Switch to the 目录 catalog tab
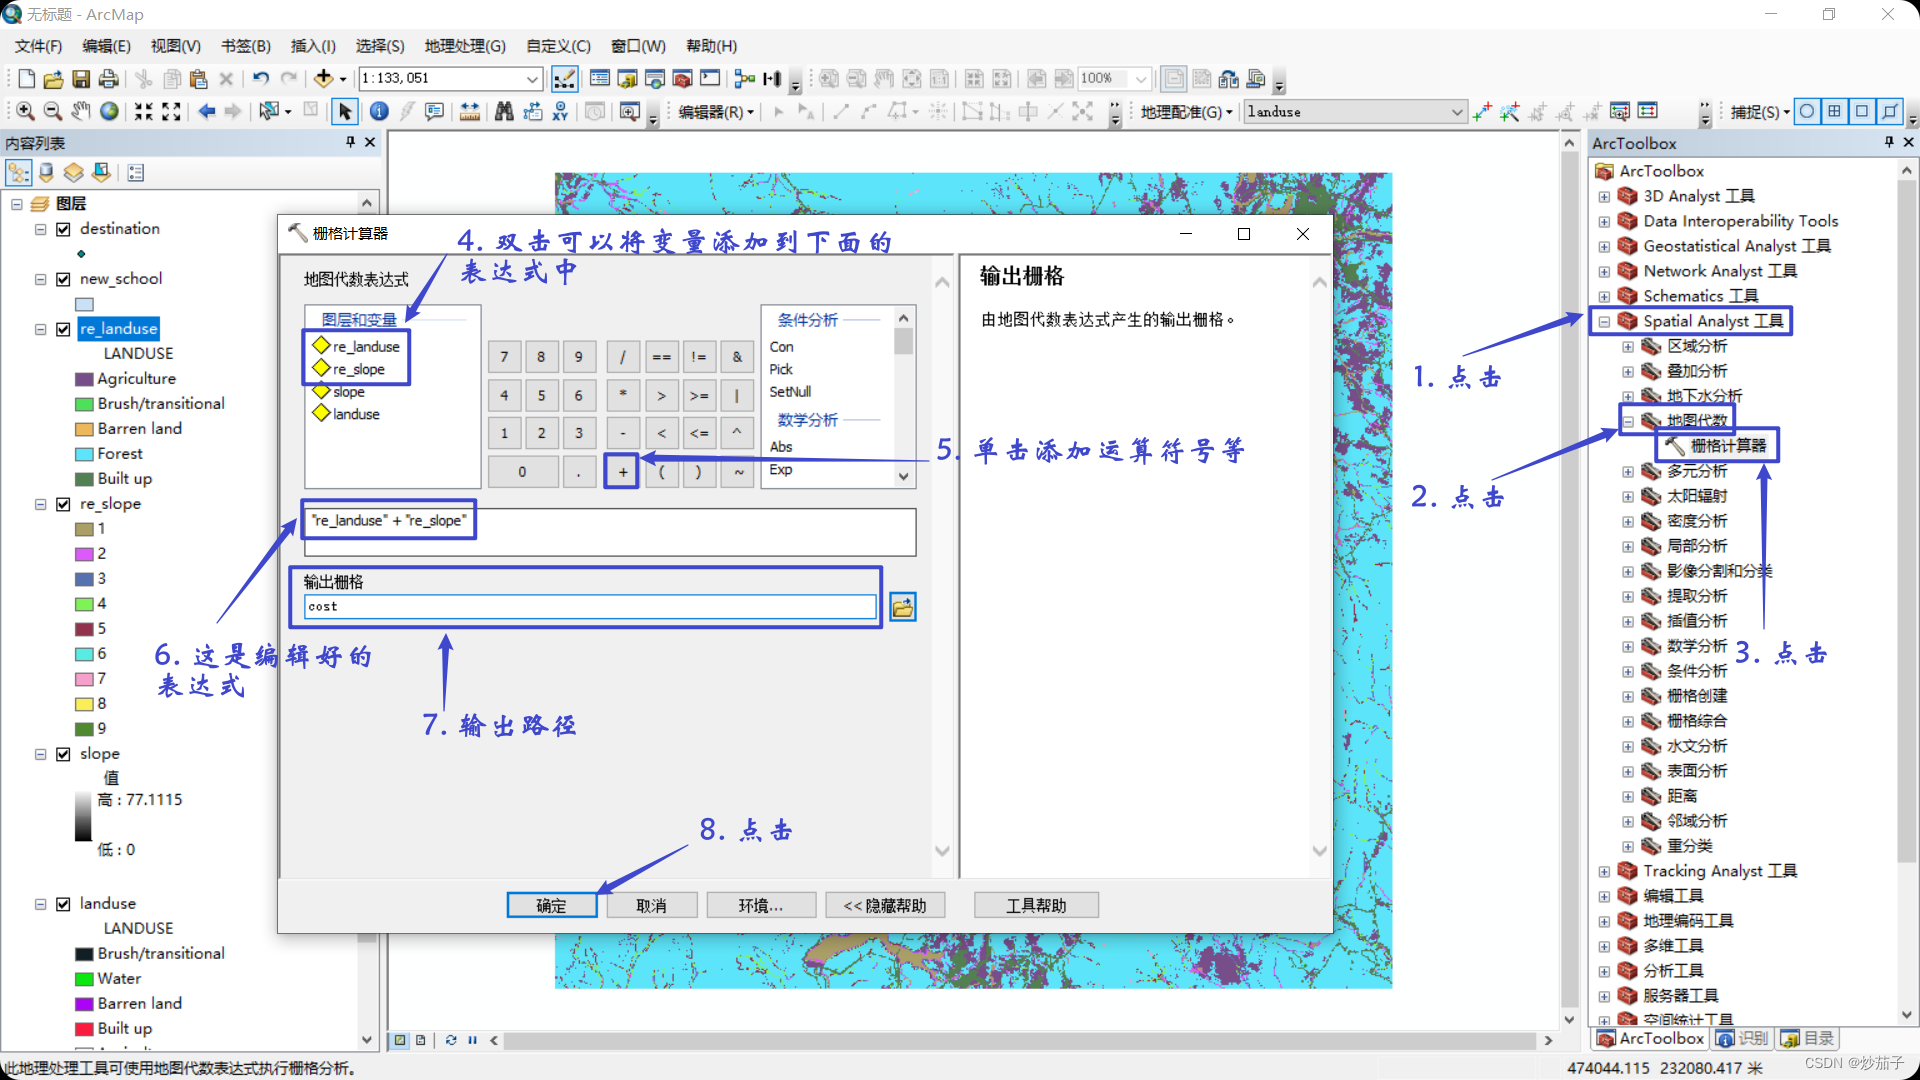The image size is (1920, 1080). pyautogui.click(x=1808, y=1039)
